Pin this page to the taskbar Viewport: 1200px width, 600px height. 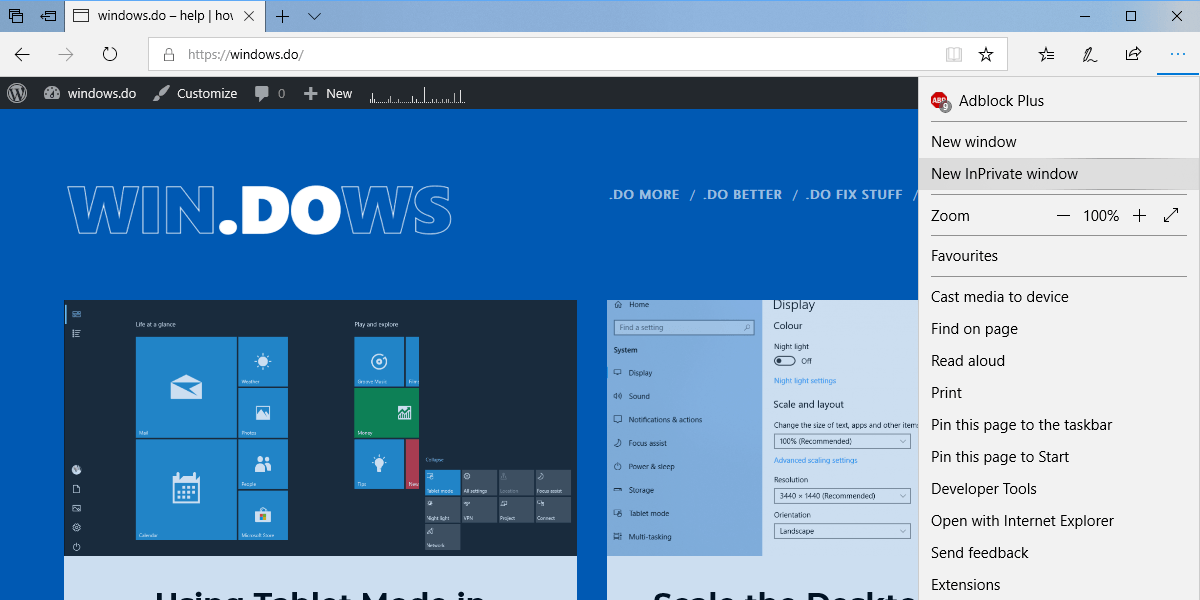point(1059,425)
